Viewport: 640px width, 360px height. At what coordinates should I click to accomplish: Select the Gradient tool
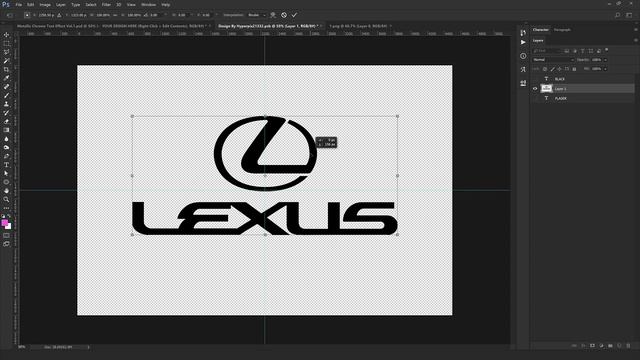pos(6,130)
